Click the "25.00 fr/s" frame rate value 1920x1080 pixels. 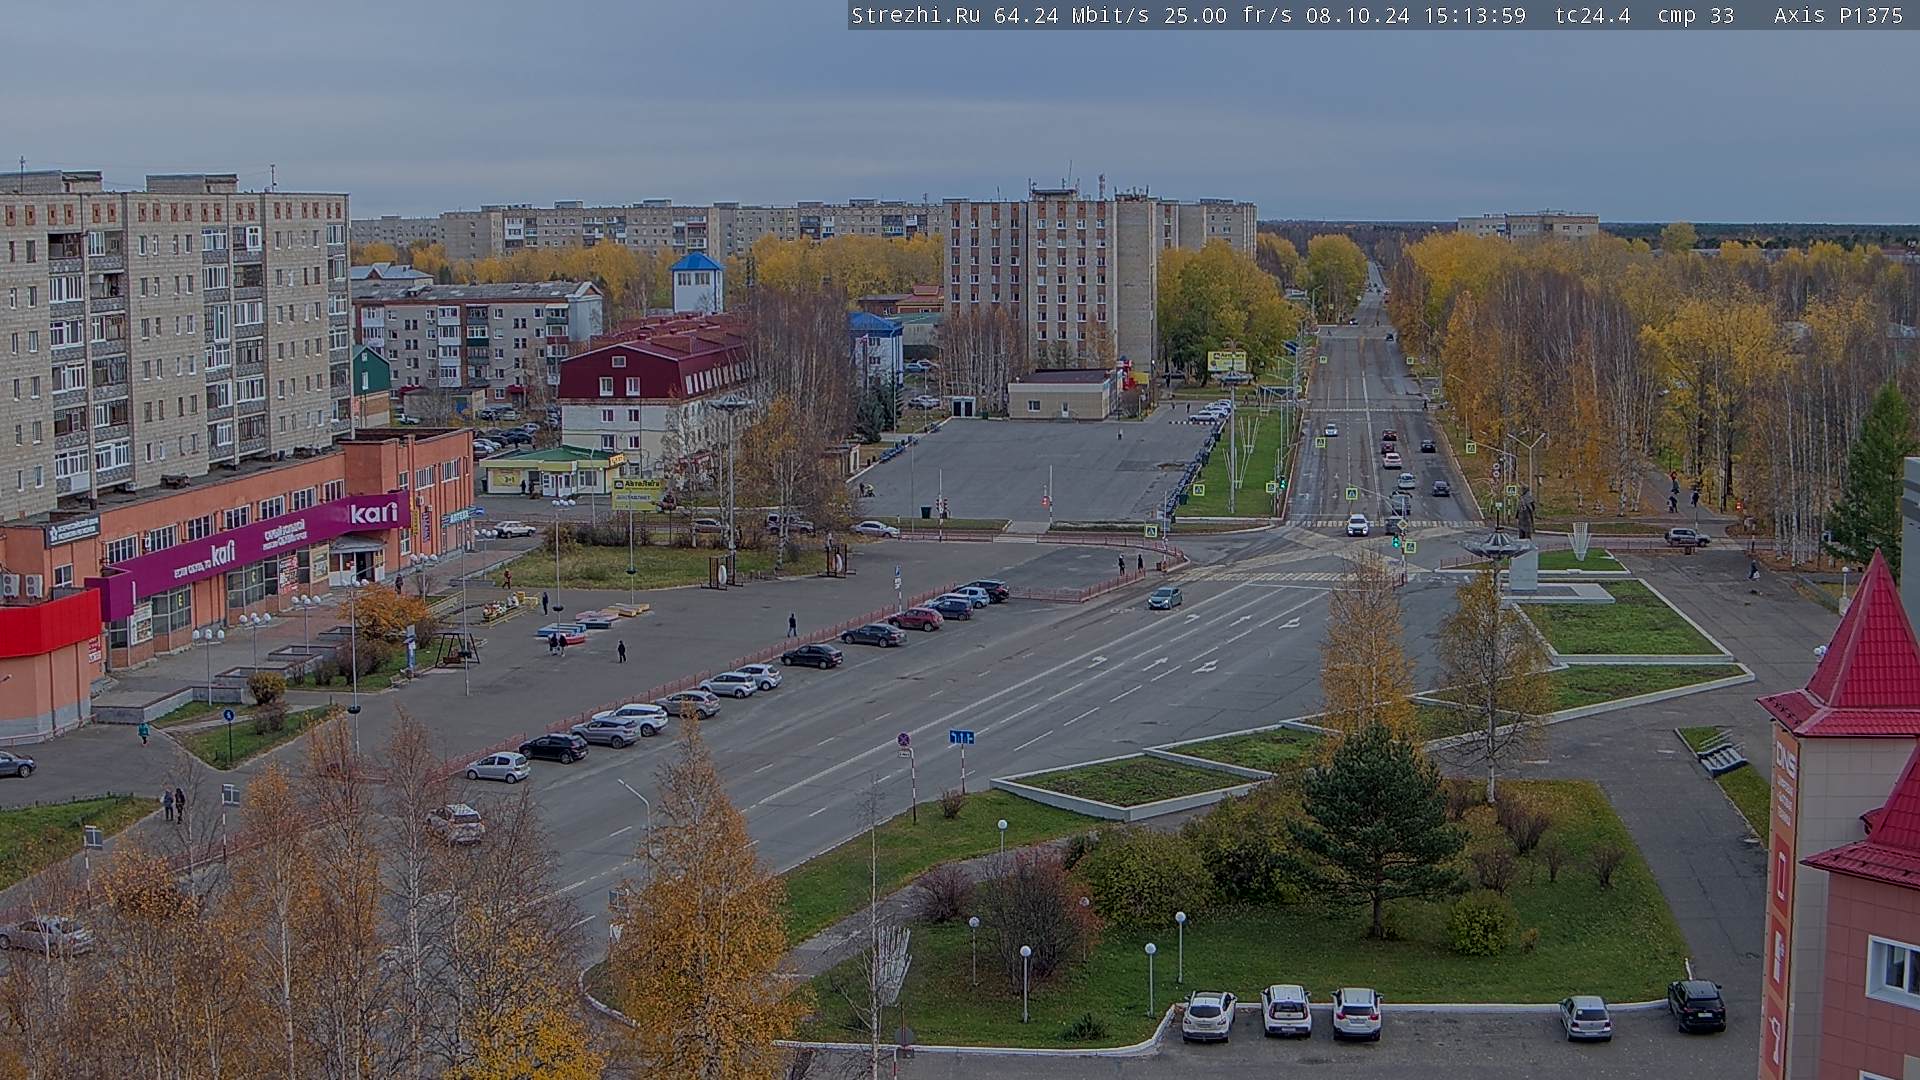pyautogui.click(x=1228, y=15)
